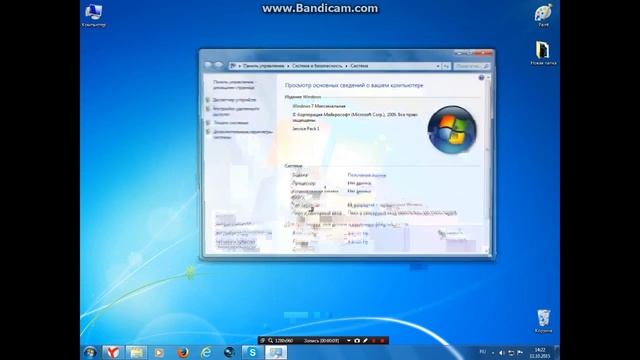Click the Bandicam screenshot camera icon
The width and height of the screenshot is (640, 360).
(357, 340)
